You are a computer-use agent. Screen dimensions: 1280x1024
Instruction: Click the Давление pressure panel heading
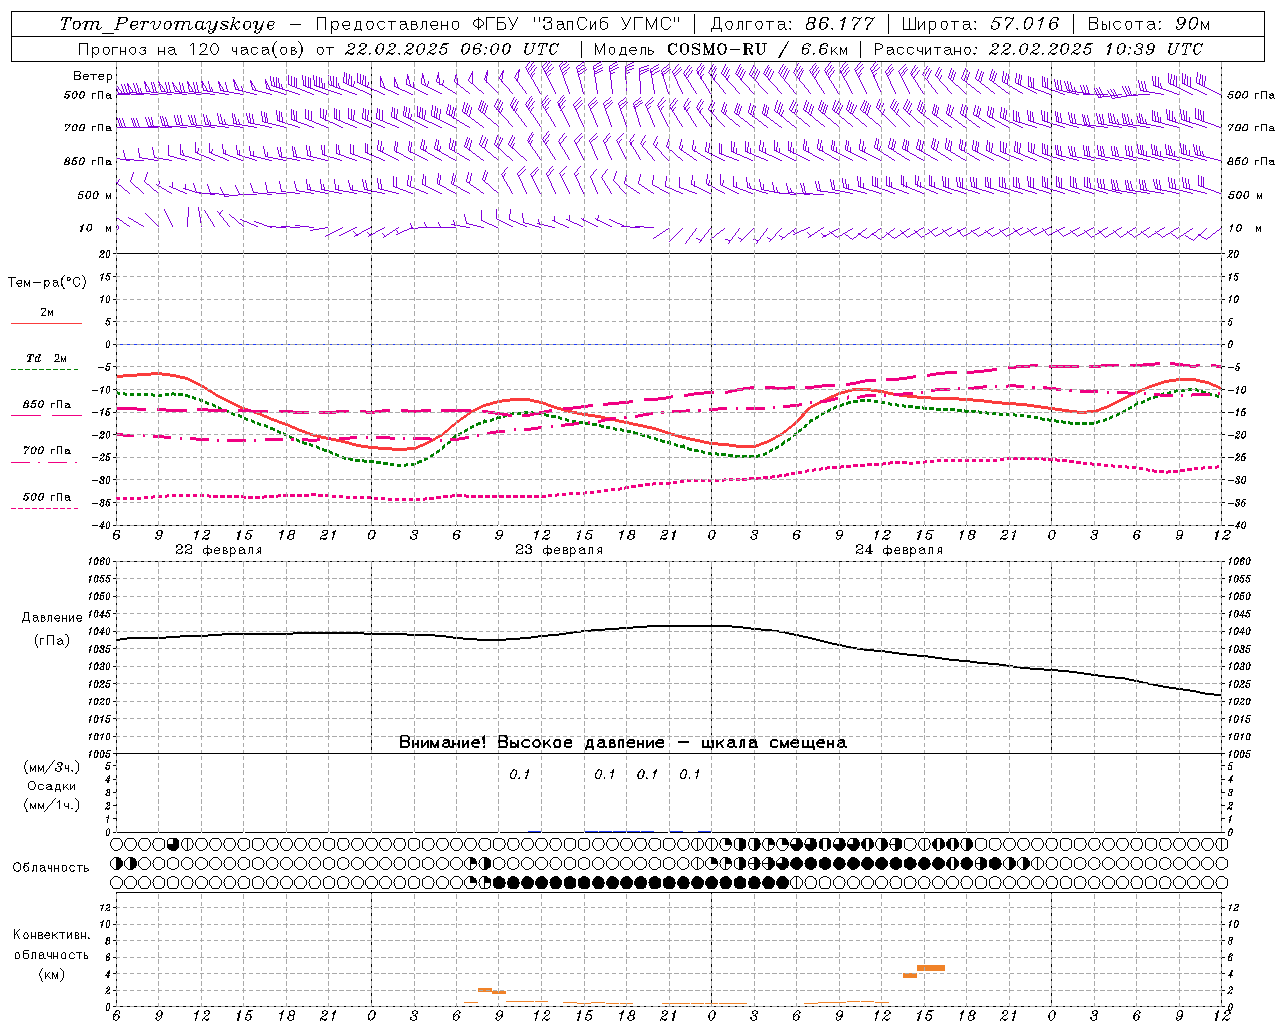point(52,618)
